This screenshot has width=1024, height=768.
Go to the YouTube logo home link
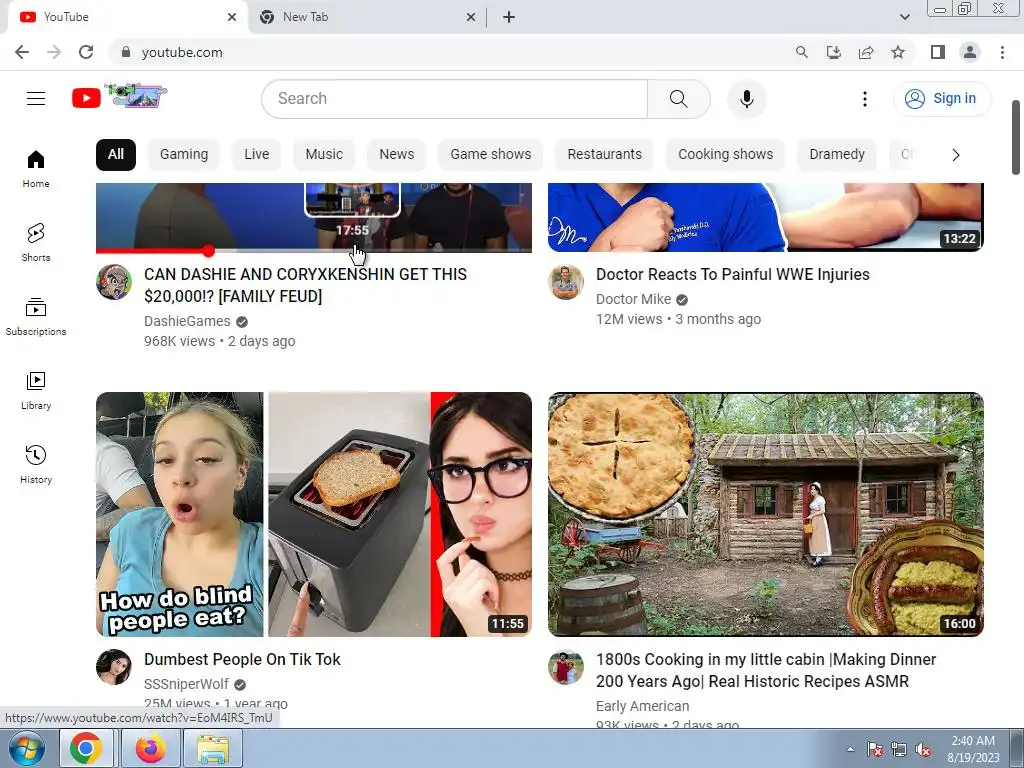point(119,97)
